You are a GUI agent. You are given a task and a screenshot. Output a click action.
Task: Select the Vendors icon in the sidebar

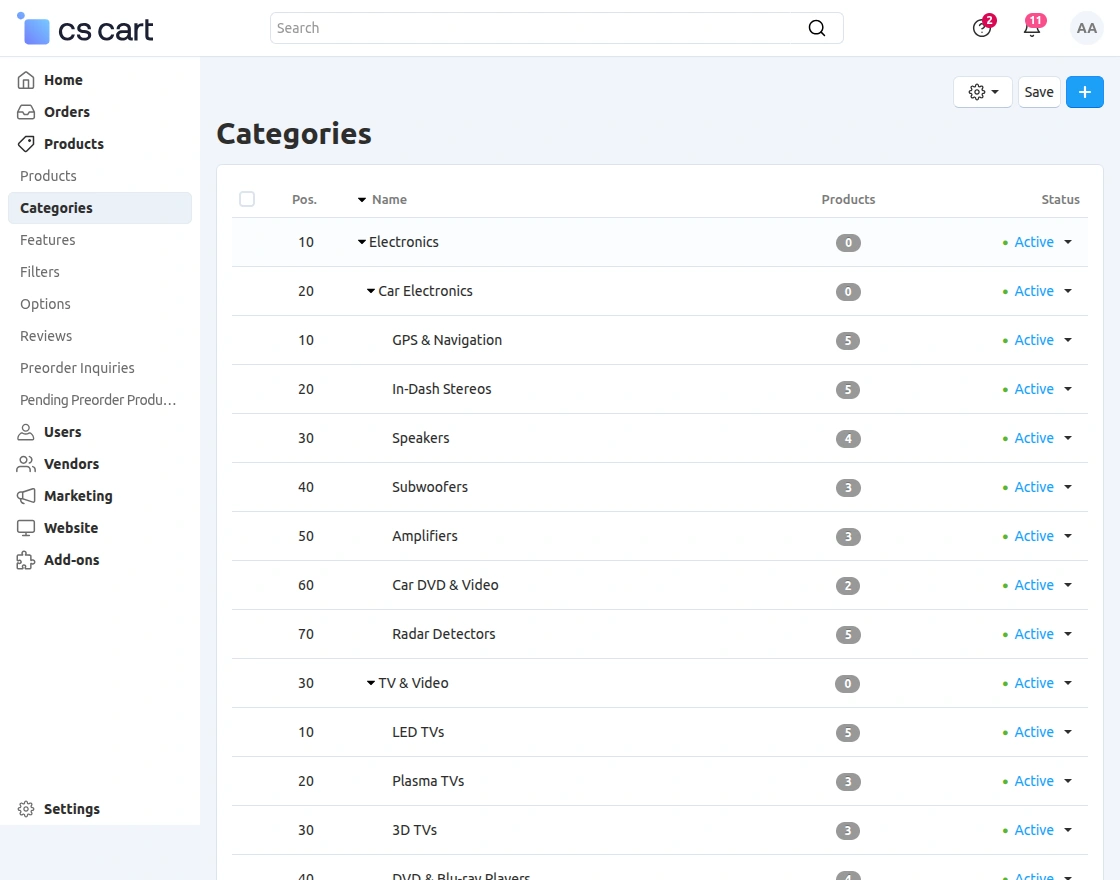[x=24, y=464]
